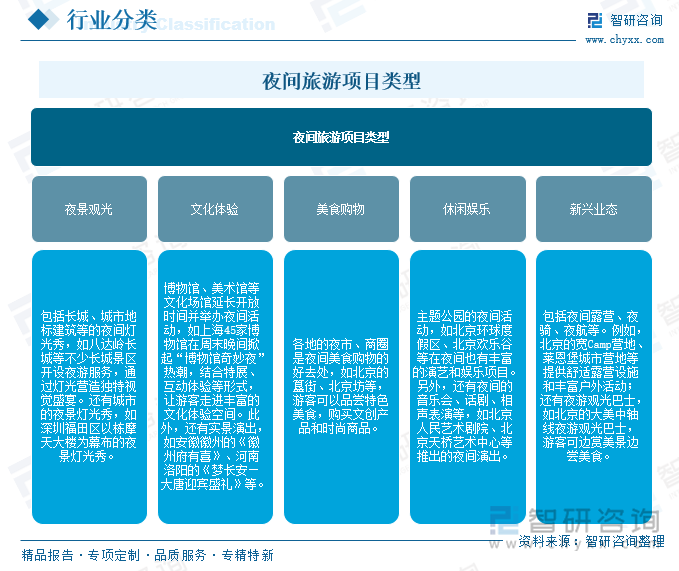Open the www.chyxx.com link
The height and width of the screenshot is (571, 679).
click(624, 40)
